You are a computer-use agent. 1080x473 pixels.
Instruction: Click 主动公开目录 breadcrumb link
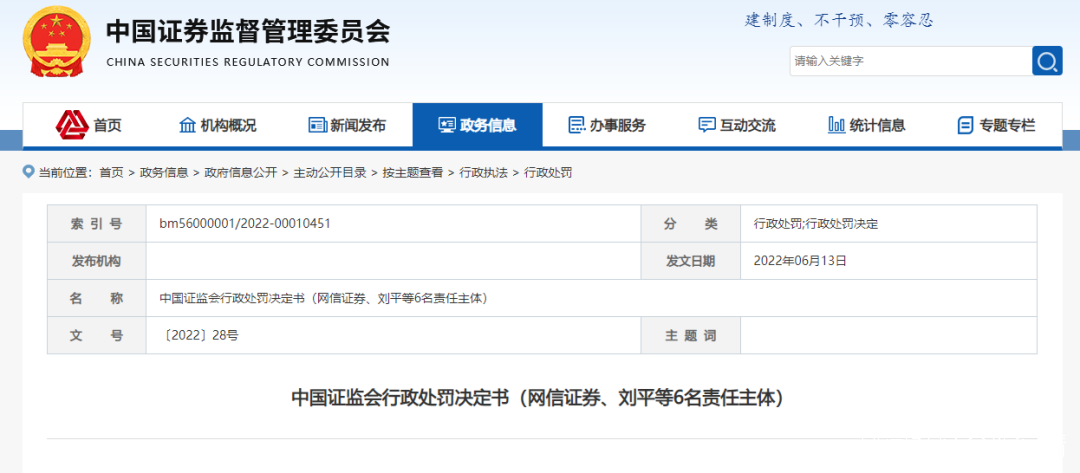click(330, 173)
